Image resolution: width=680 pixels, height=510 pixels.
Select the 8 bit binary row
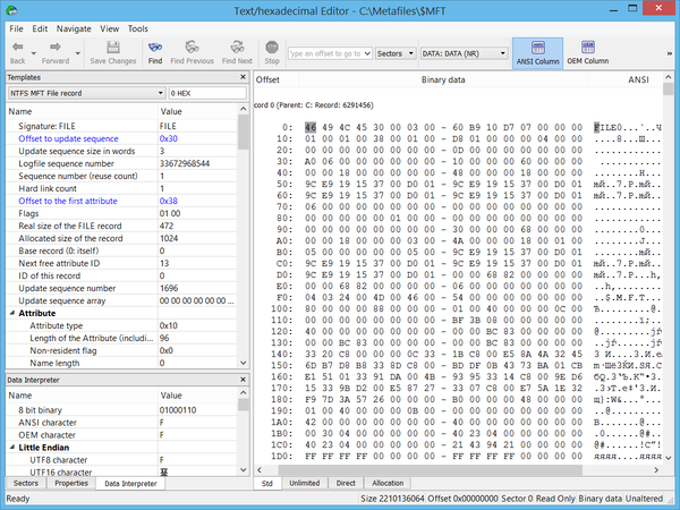[122, 410]
